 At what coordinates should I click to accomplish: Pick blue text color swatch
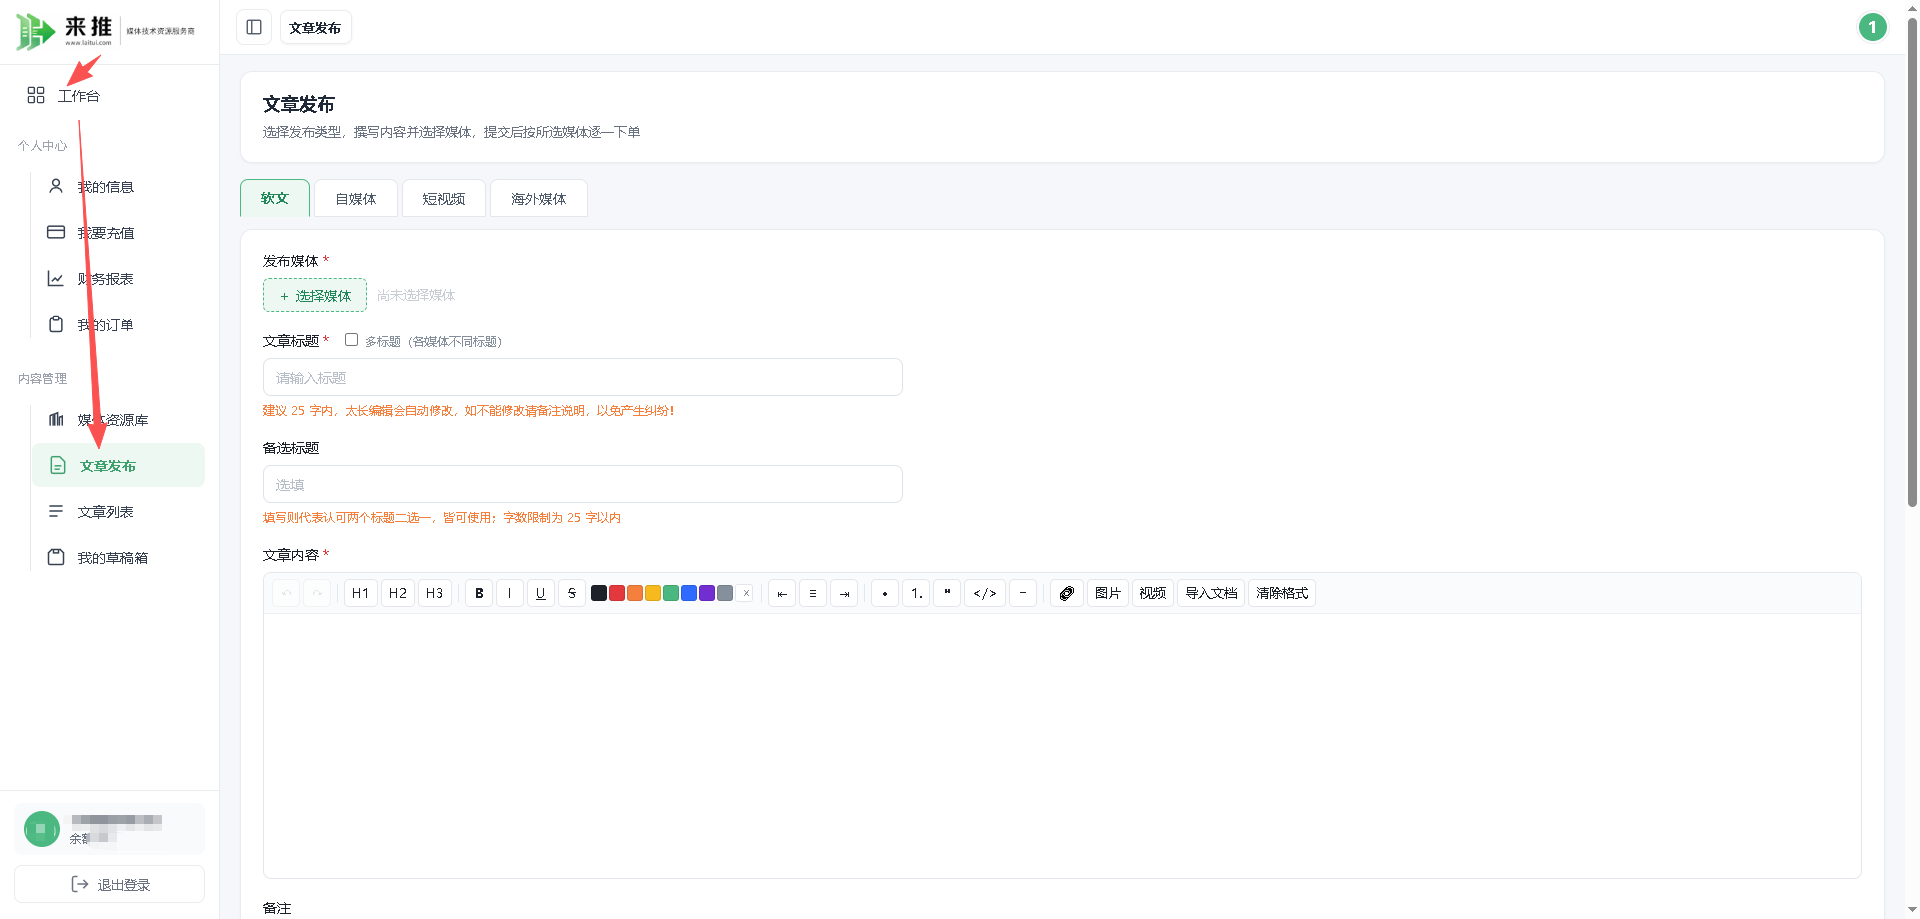[x=689, y=593]
